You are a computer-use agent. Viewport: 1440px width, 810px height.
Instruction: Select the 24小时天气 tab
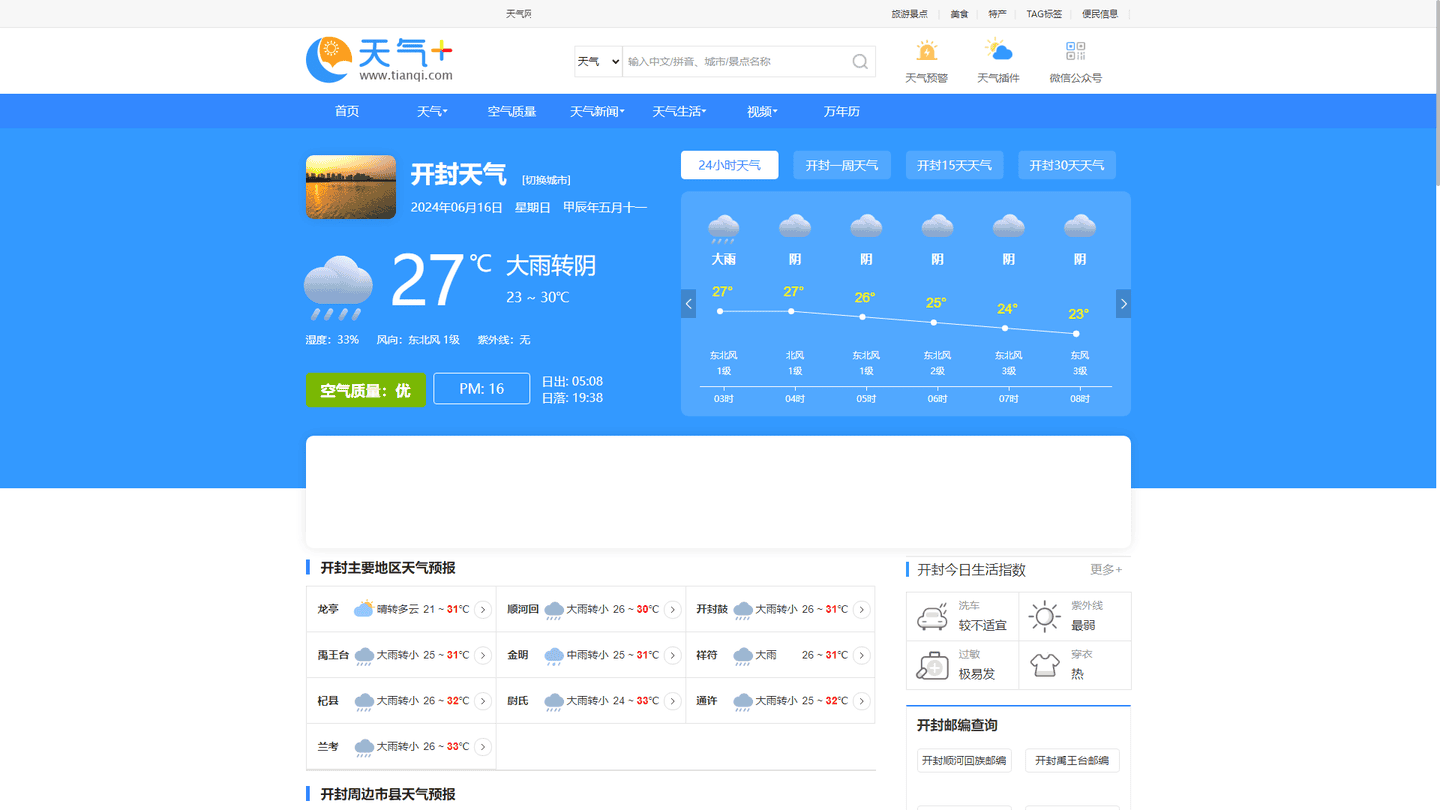pyautogui.click(x=729, y=165)
